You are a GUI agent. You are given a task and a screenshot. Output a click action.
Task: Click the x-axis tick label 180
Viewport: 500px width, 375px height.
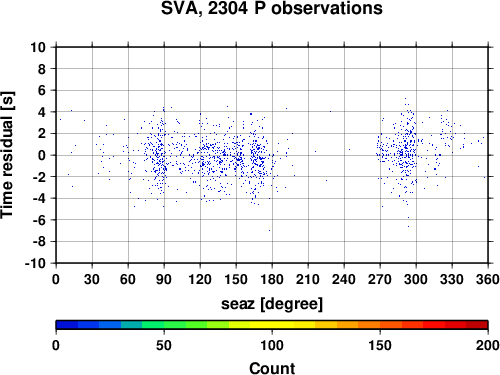pos(272,279)
